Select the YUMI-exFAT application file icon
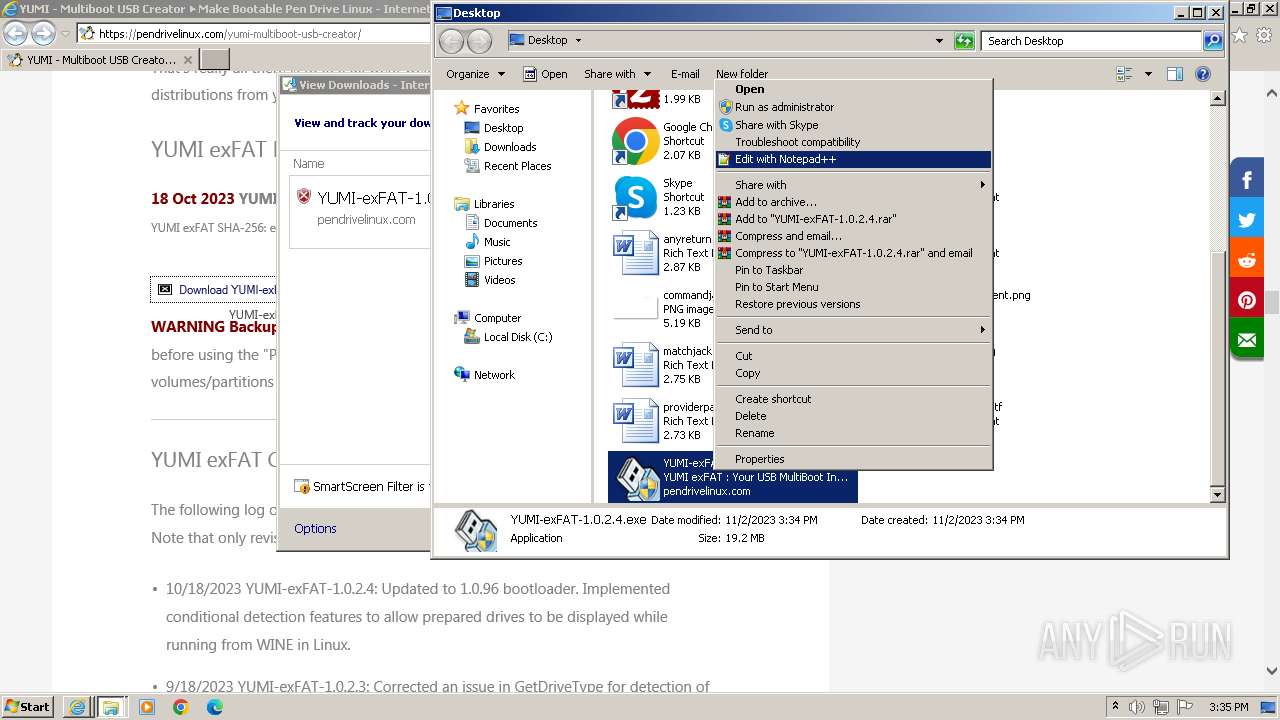 638,477
